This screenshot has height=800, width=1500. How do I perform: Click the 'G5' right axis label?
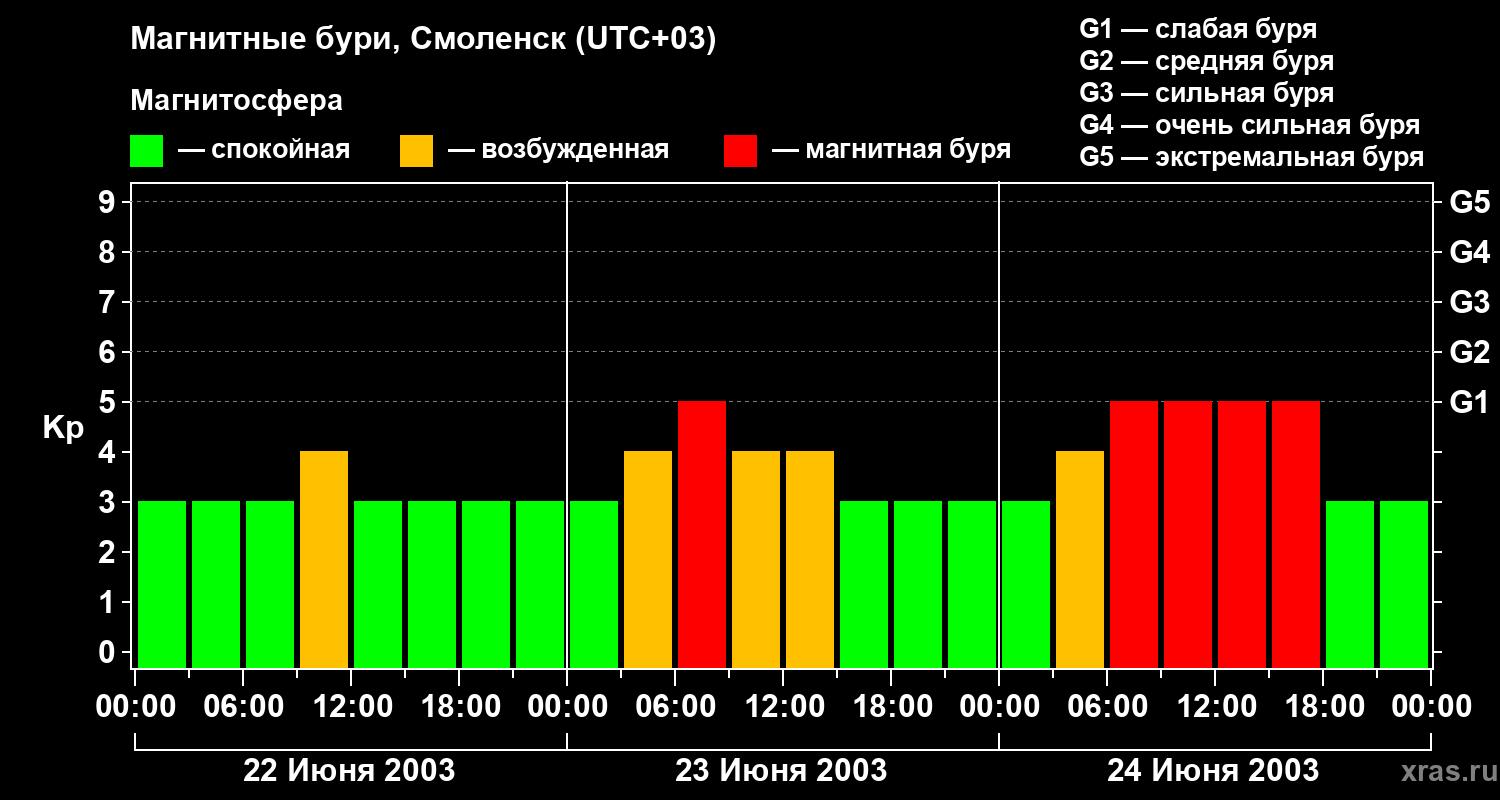(x=1470, y=202)
